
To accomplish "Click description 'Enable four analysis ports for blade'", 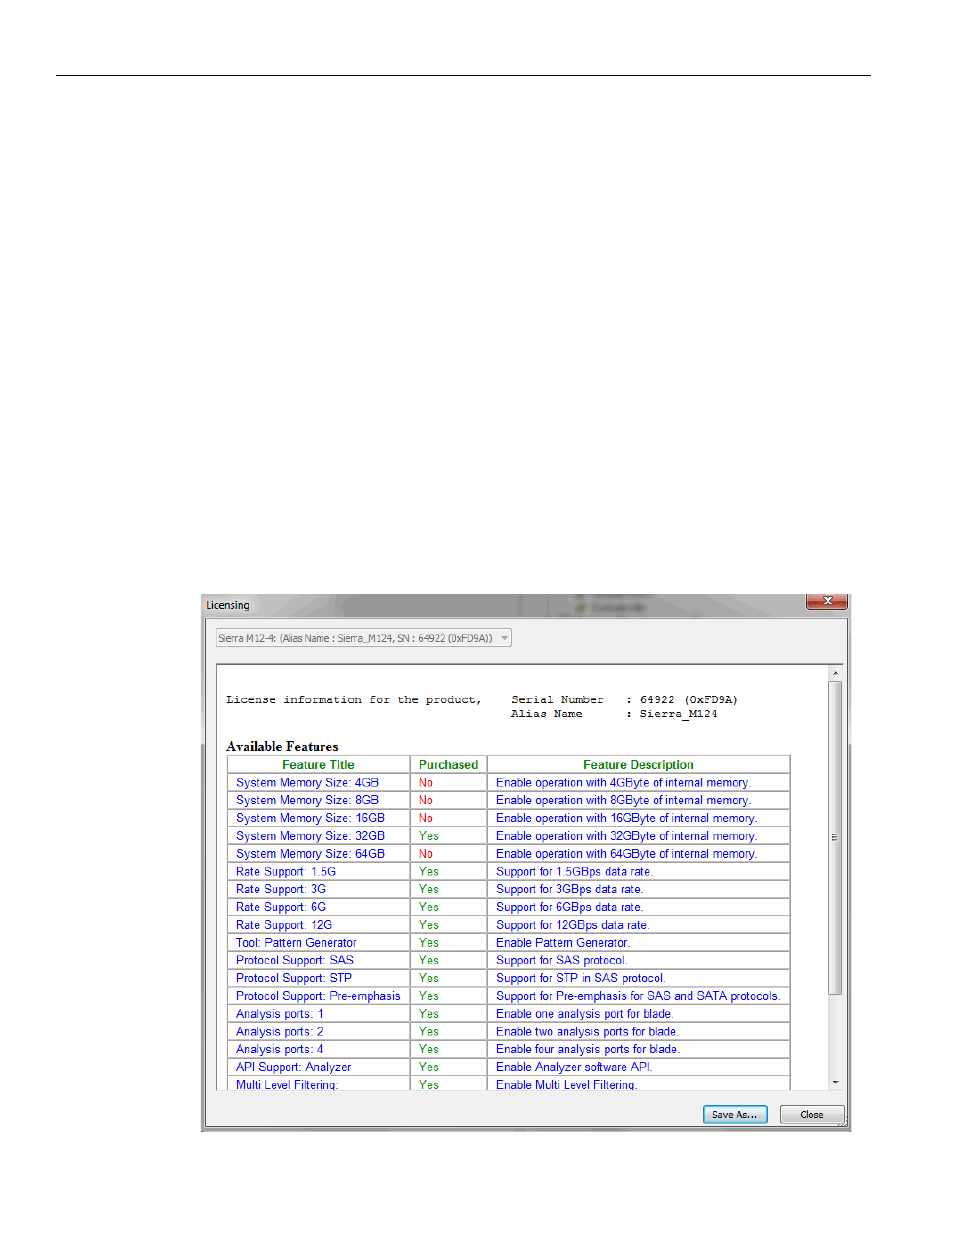I will click(x=588, y=1049).
